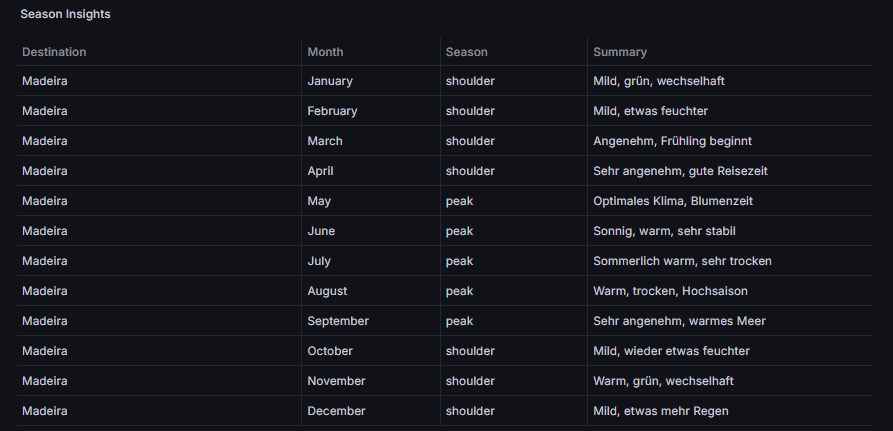
Task: Click the "Mild, etwas mehr Regen" summary
Action: point(661,411)
